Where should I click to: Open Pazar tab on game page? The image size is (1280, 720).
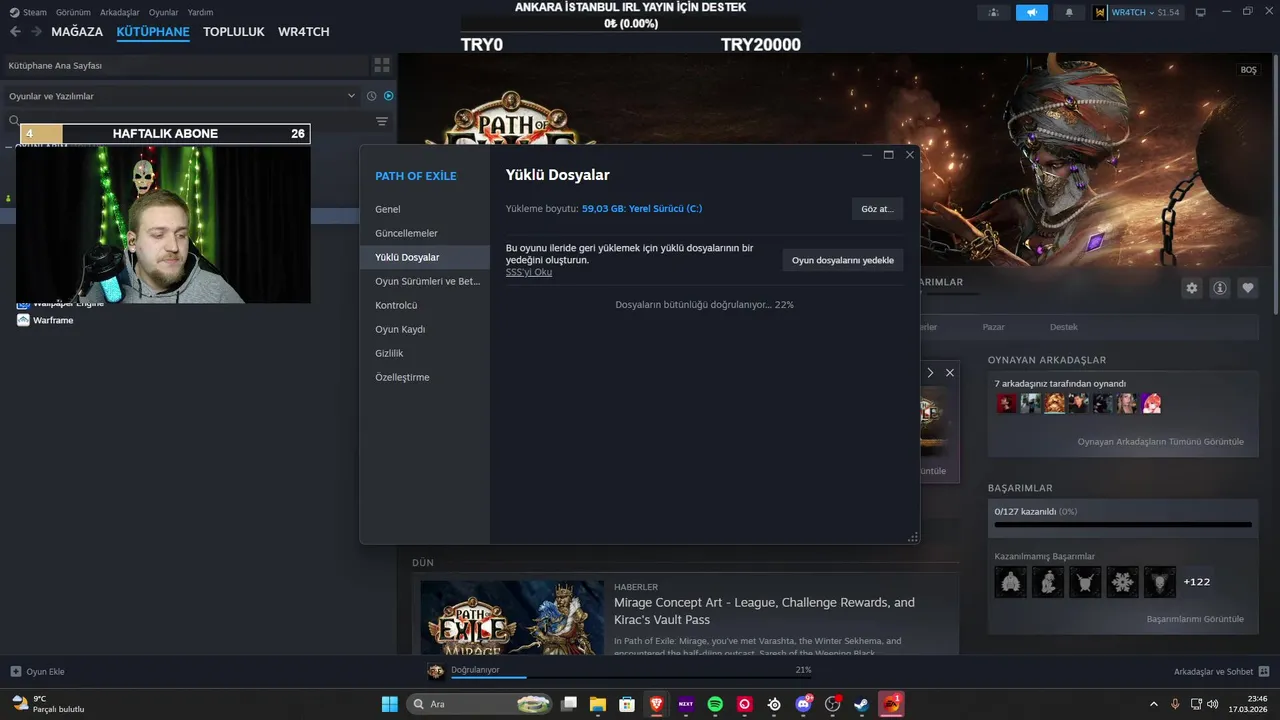click(x=993, y=327)
